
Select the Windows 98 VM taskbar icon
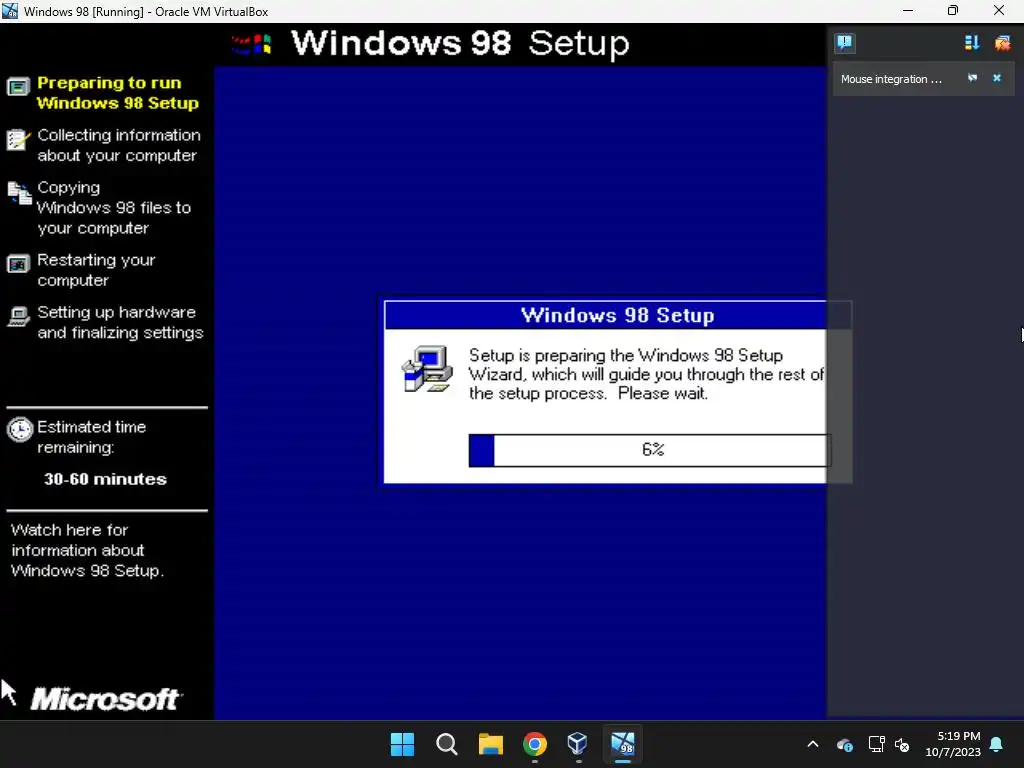622,744
